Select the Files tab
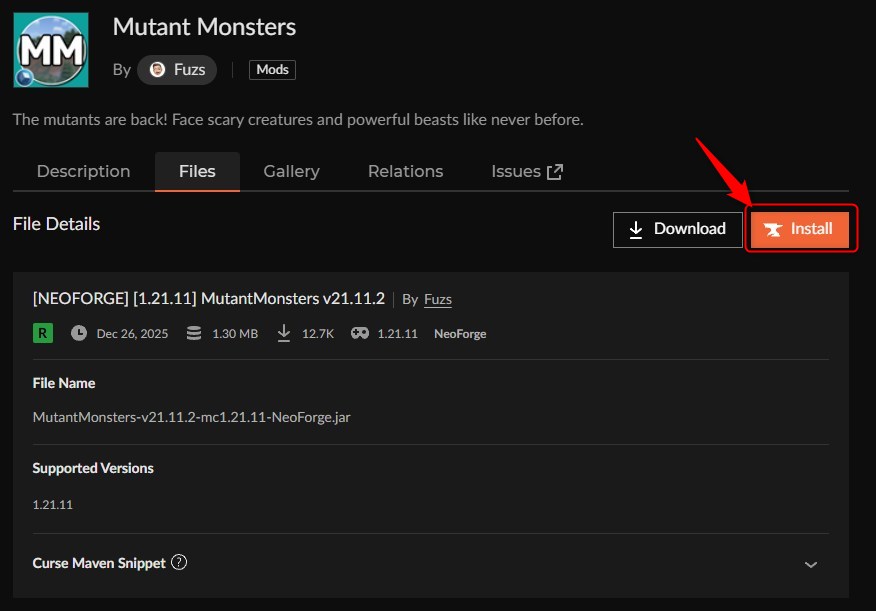Viewport: 876px width, 611px height. [197, 172]
